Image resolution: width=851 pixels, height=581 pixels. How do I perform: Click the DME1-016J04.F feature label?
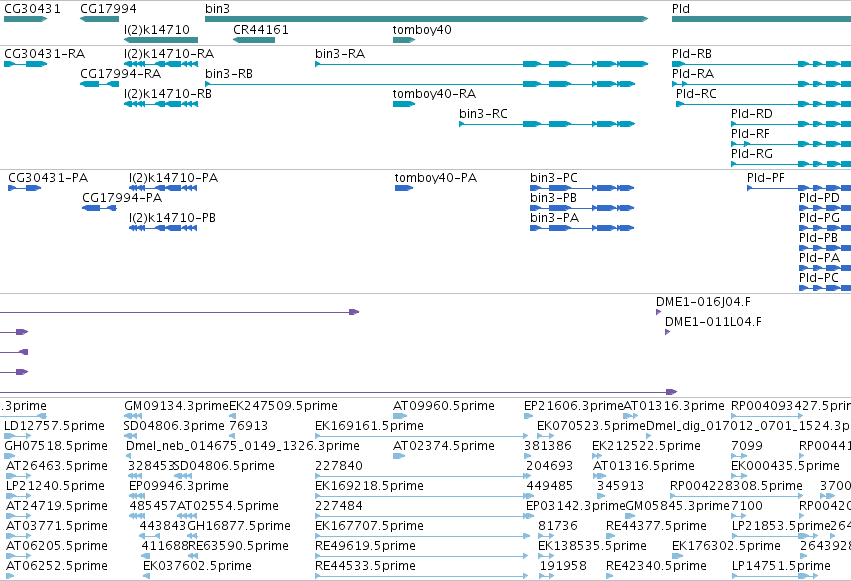703,302
